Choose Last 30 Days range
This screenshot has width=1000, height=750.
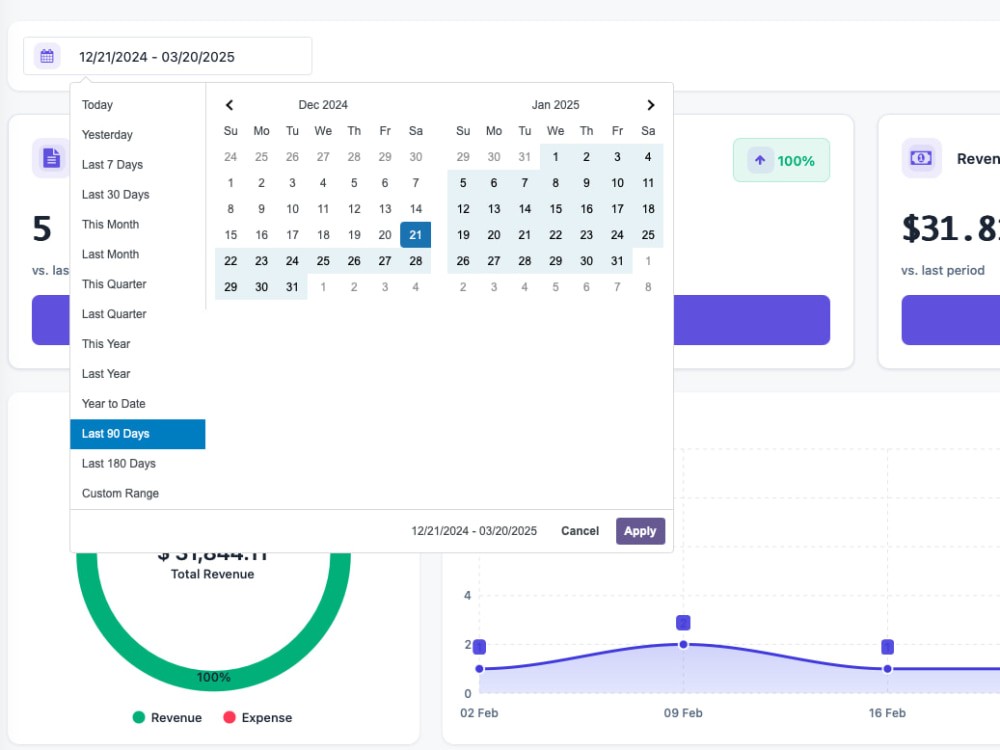pyautogui.click(x=138, y=195)
